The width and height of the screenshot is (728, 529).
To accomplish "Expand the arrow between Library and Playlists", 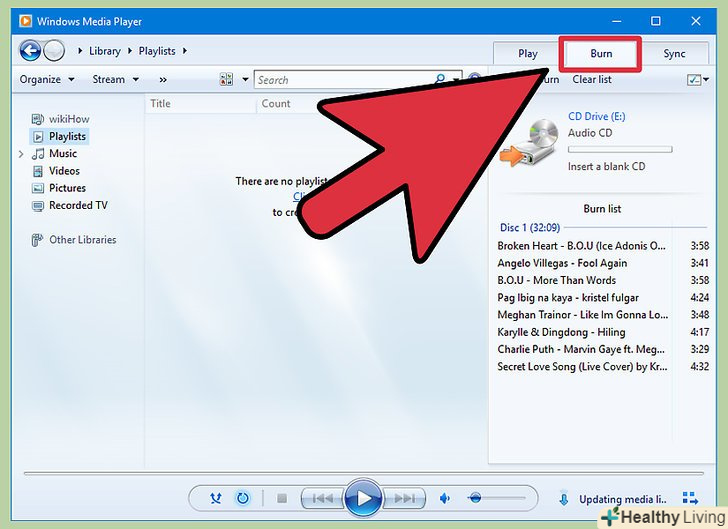I will 130,51.
